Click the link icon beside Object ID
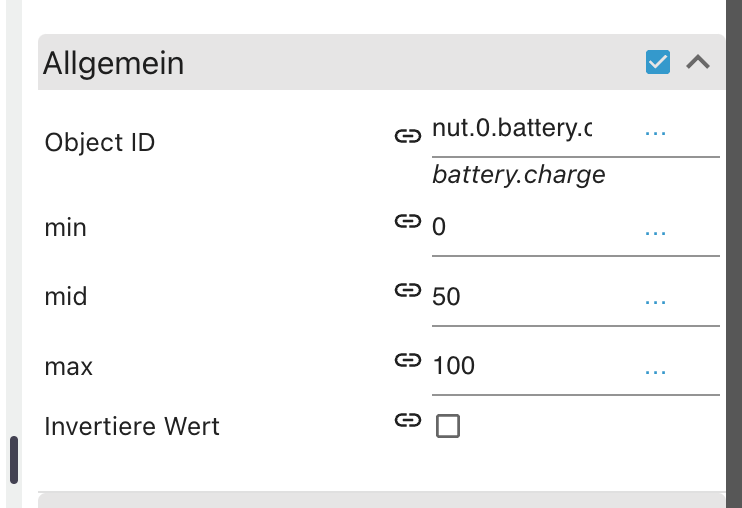 [x=407, y=135]
